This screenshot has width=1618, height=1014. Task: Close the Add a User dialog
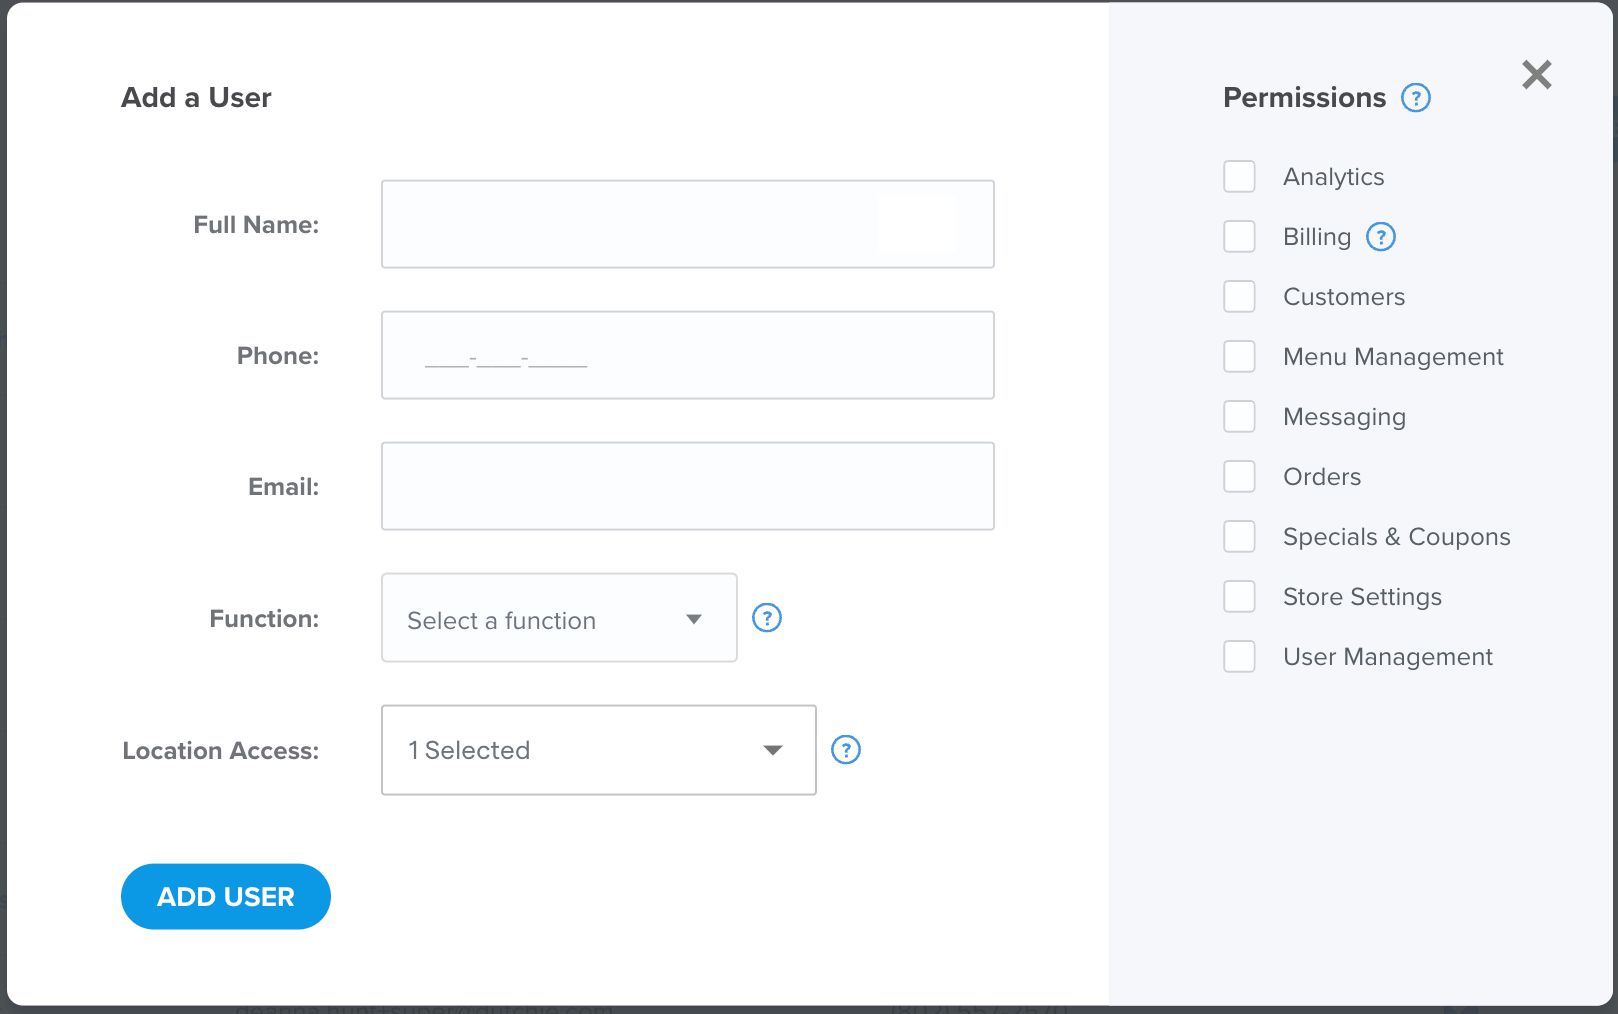1537,75
